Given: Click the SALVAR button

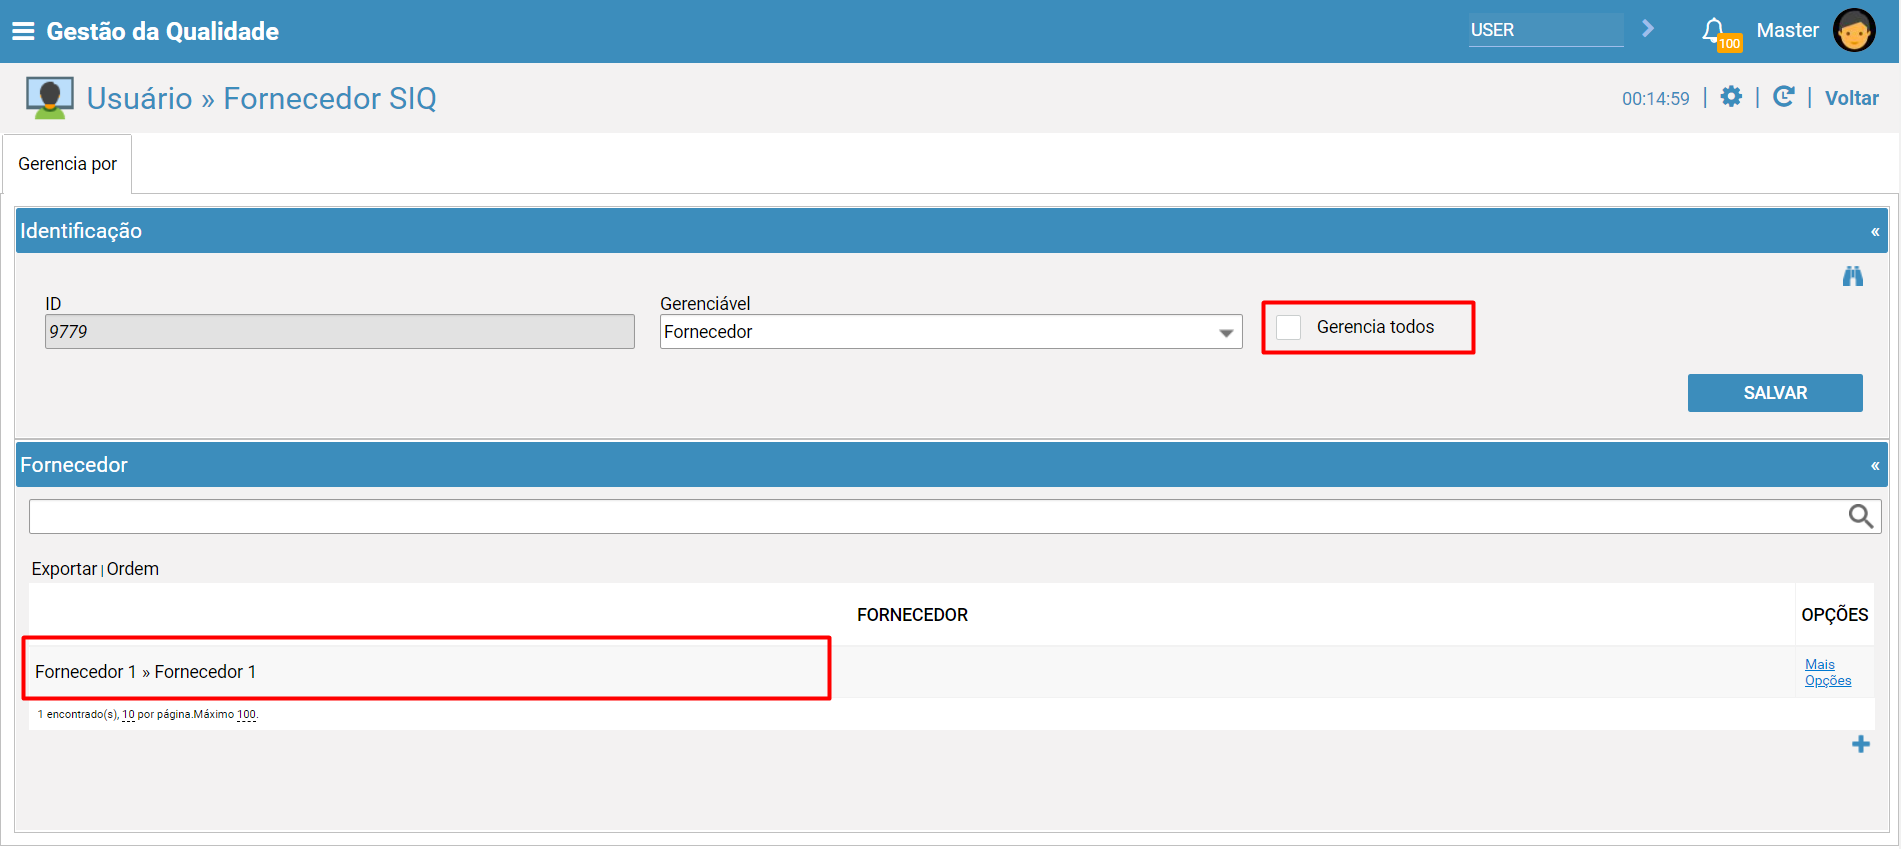Looking at the screenshot, I should click(x=1775, y=393).
